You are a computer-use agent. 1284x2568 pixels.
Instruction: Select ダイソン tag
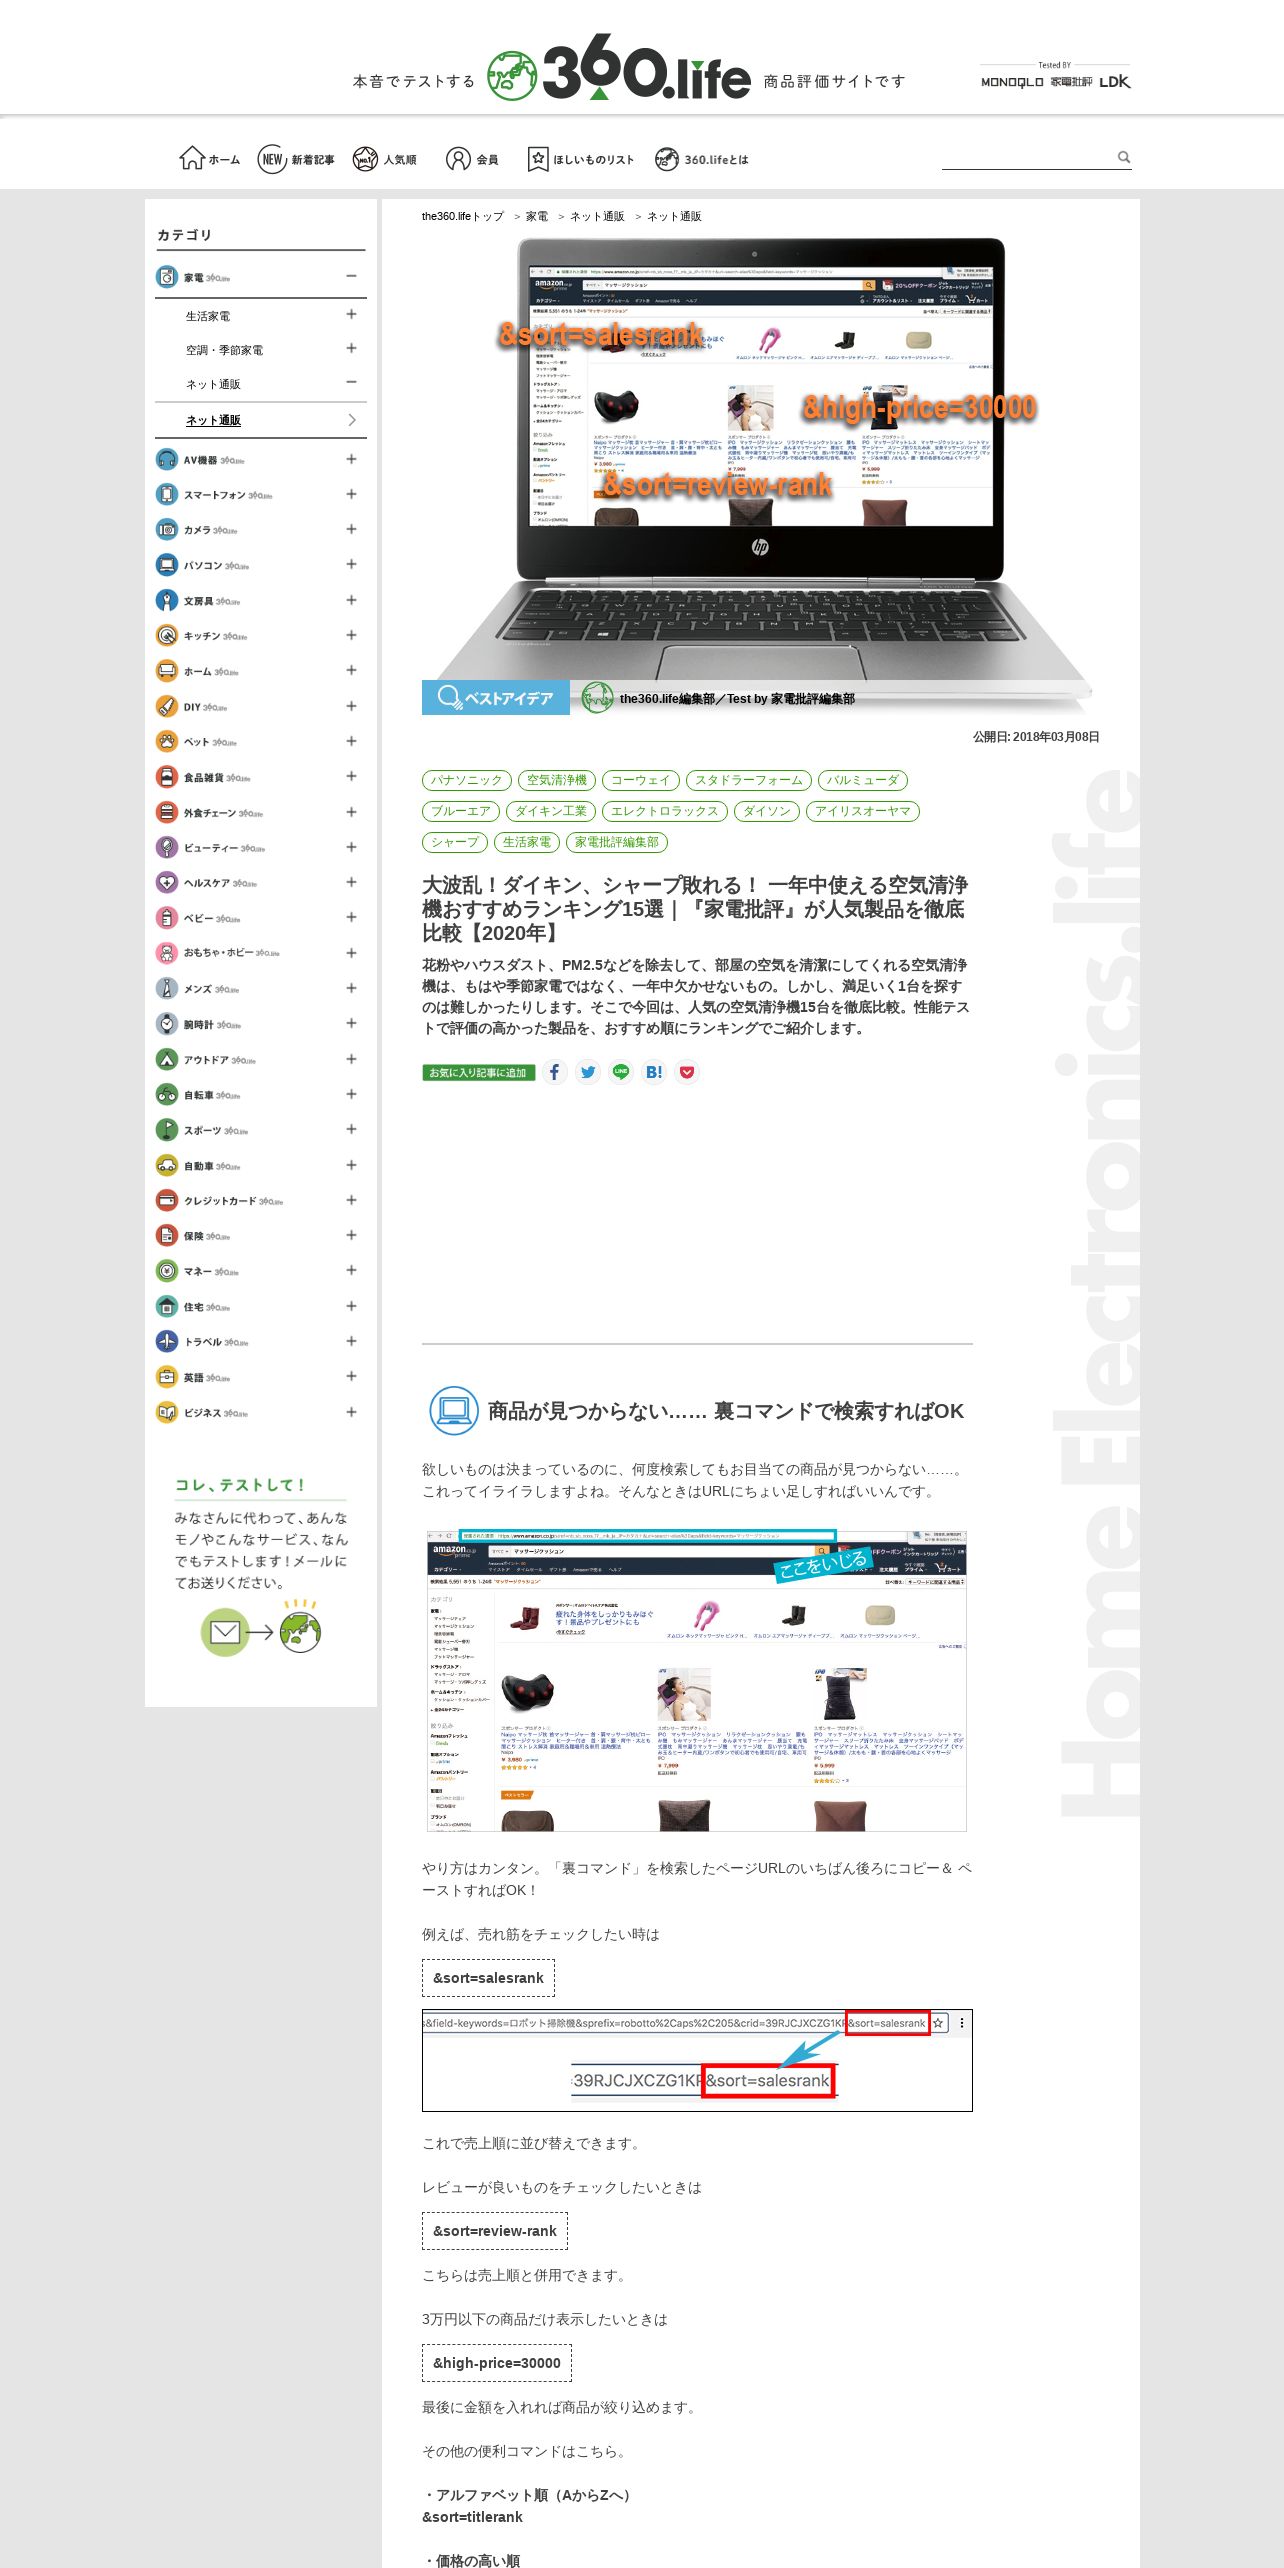[767, 811]
